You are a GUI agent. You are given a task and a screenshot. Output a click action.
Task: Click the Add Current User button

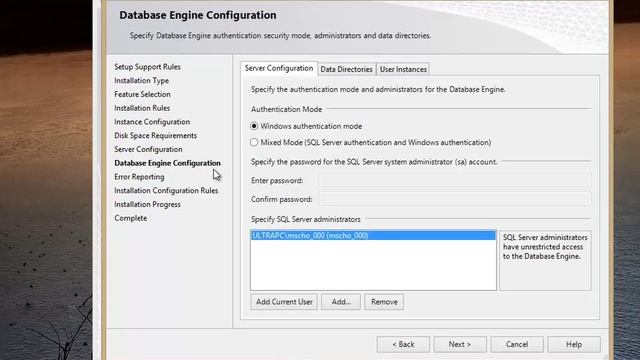coord(284,302)
